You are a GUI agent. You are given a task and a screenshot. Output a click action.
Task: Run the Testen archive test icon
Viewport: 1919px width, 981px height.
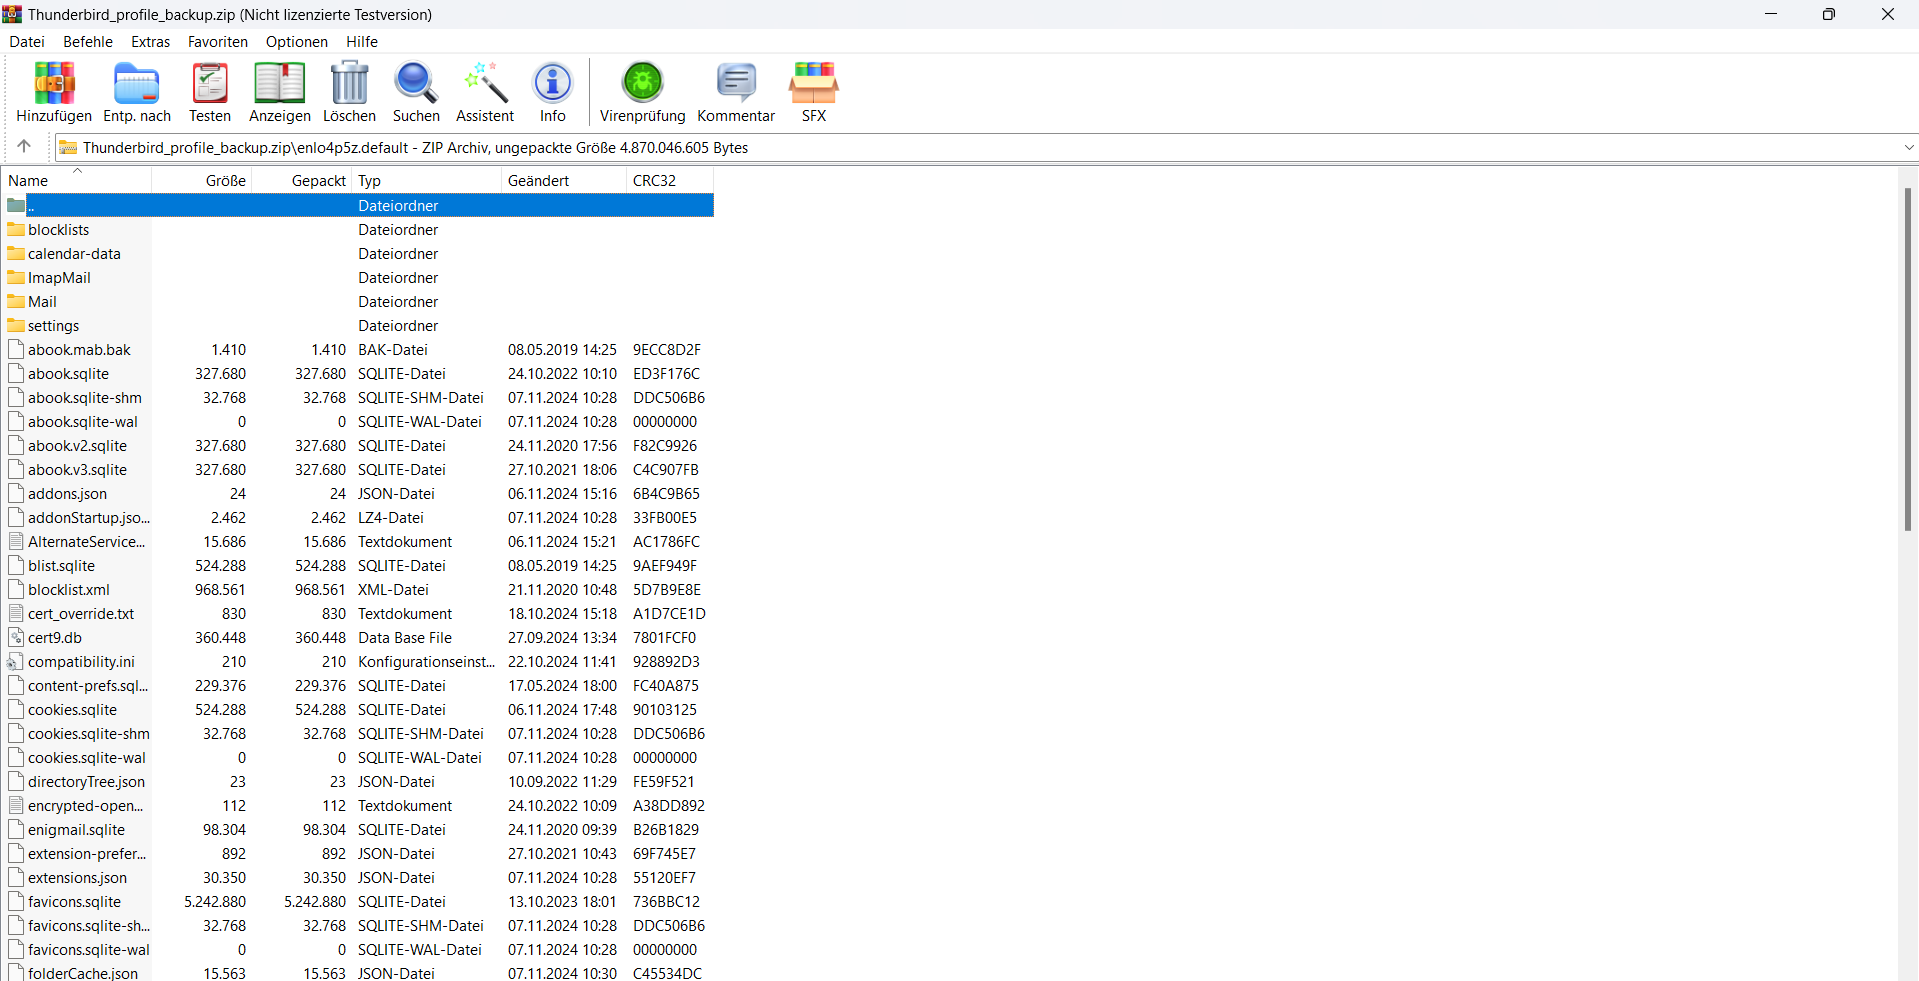pos(210,92)
